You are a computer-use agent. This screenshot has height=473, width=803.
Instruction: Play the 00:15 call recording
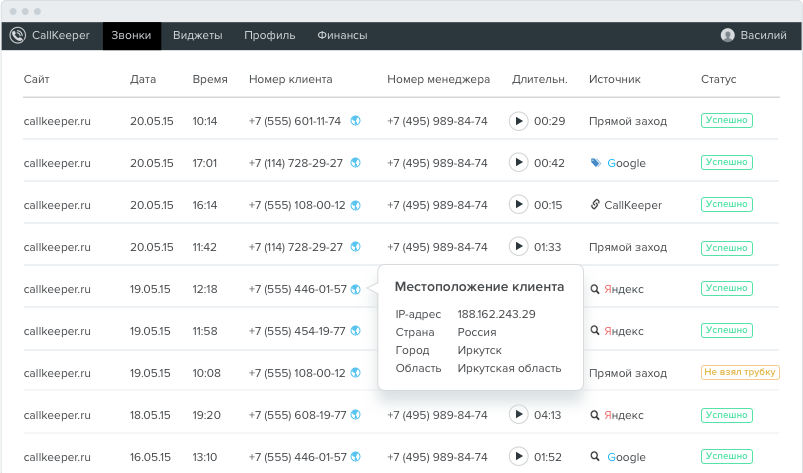coord(518,205)
